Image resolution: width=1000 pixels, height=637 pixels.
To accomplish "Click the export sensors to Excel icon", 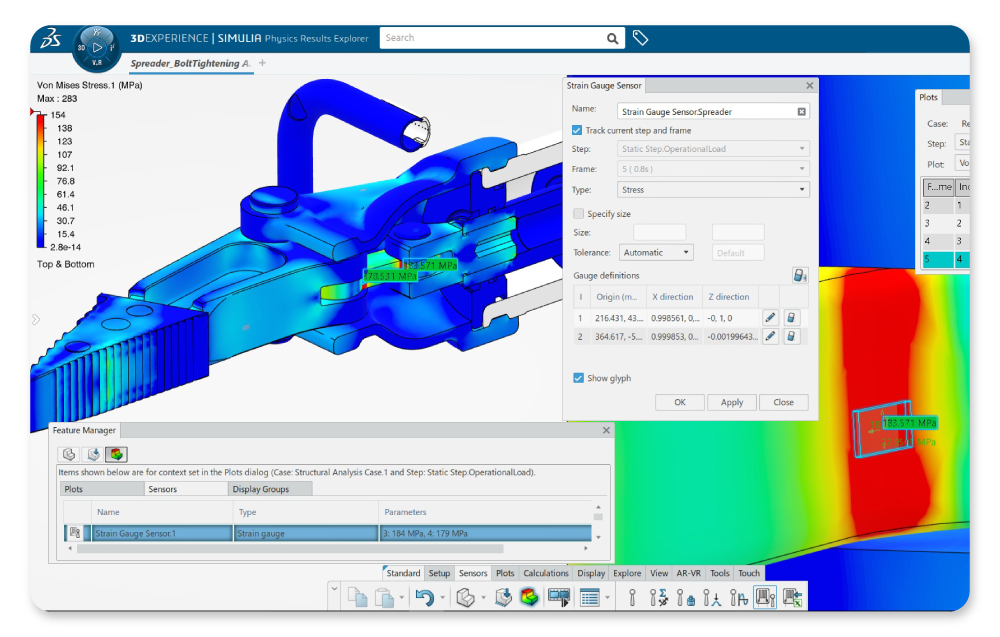I will pyautogui.click(x=793, y=597).
